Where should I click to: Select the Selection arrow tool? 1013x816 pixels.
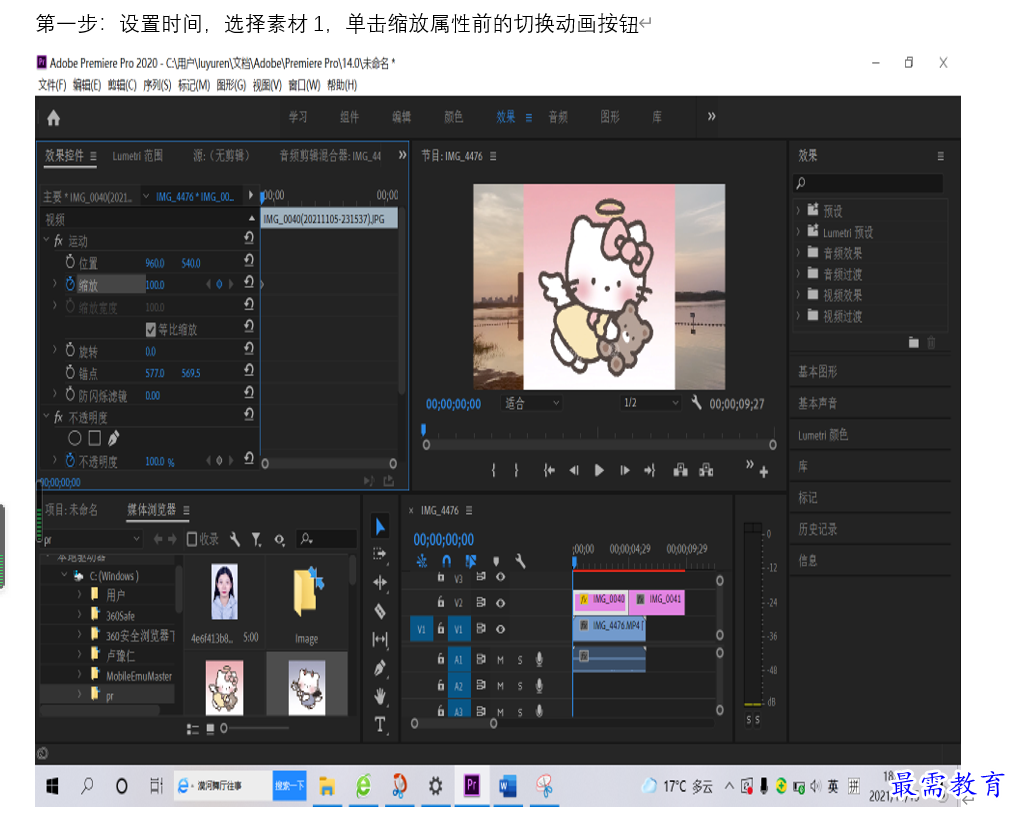[x=380, y=527]
